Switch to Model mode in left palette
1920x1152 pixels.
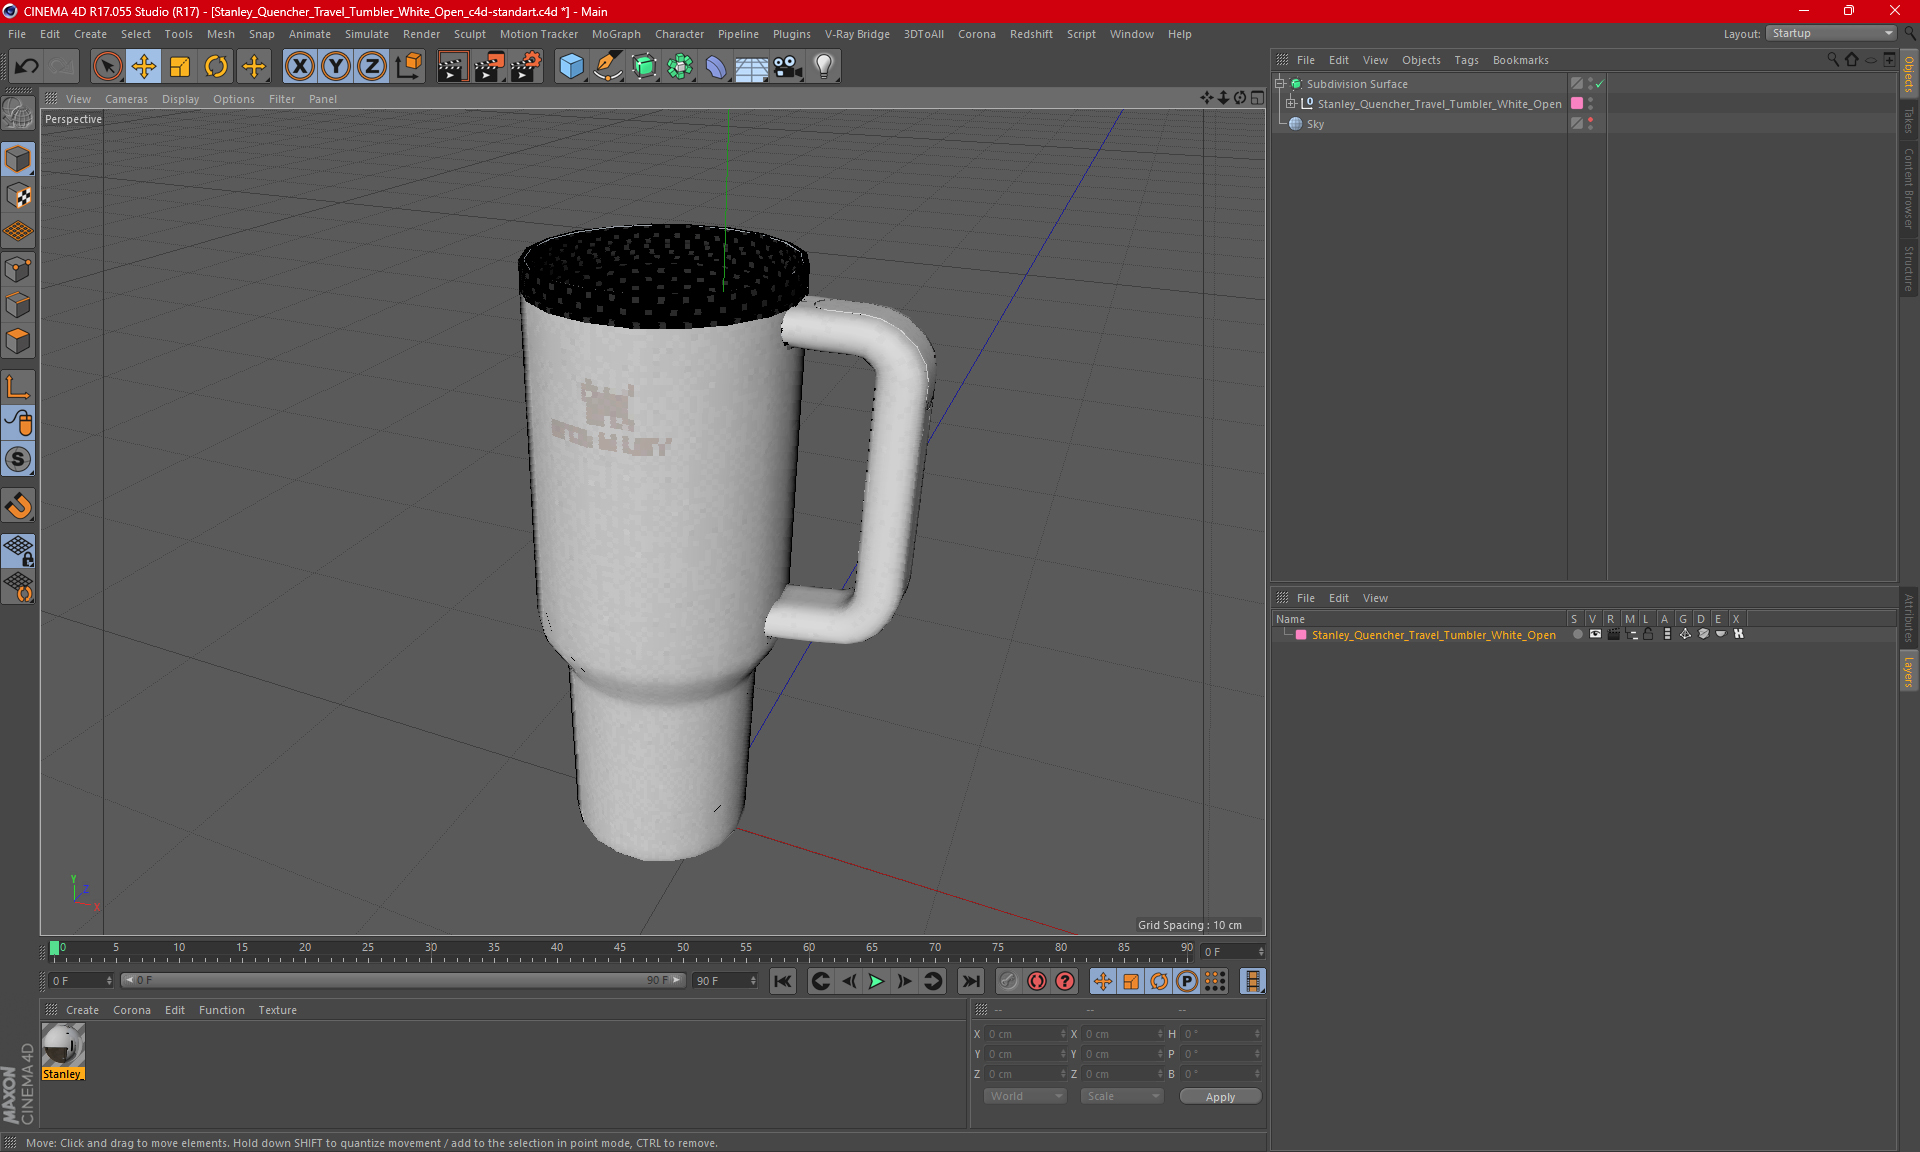(x=18, y=159)
